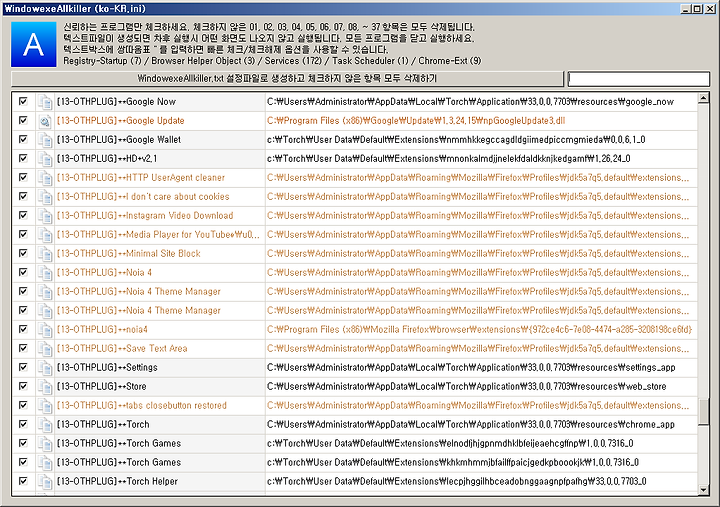Image resolution: width=720 pixels, height=507 pixels.
Task: Select the Torch Helper entry name
Action: pos(117,481)
